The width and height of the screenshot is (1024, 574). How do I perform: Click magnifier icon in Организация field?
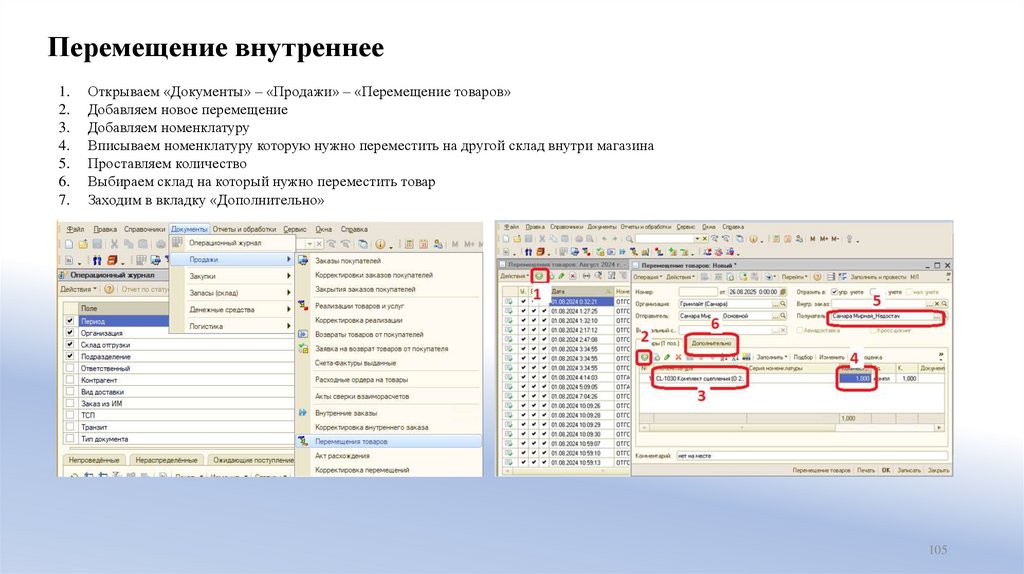(782, 304)
